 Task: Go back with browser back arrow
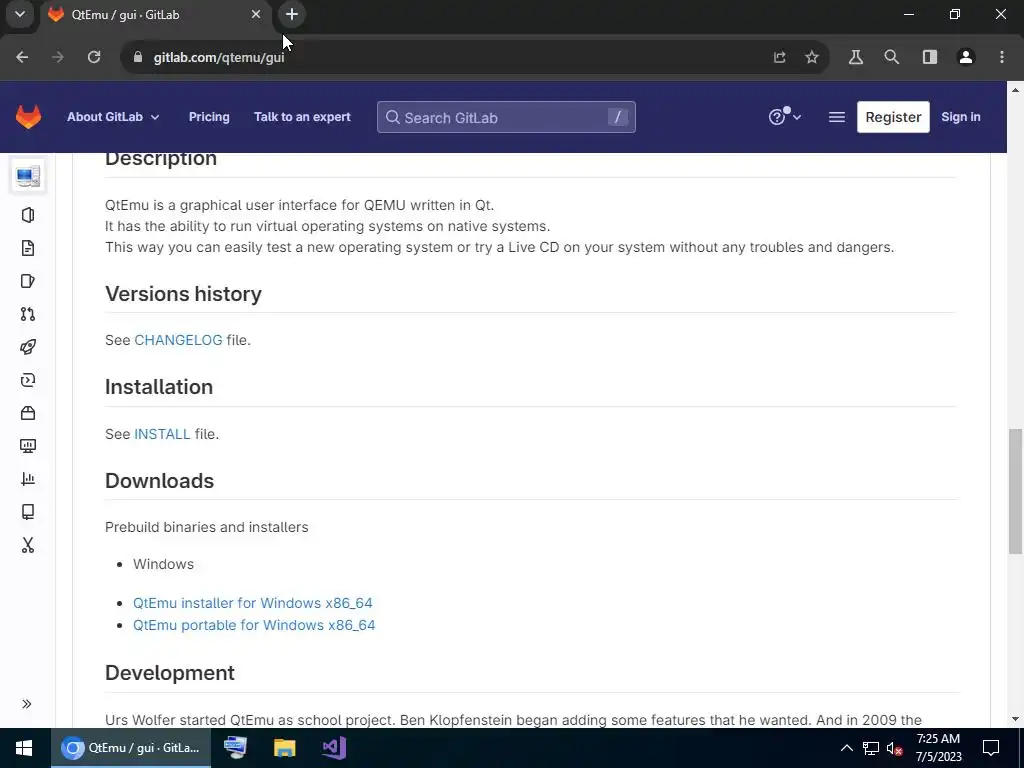pos(22,57)
